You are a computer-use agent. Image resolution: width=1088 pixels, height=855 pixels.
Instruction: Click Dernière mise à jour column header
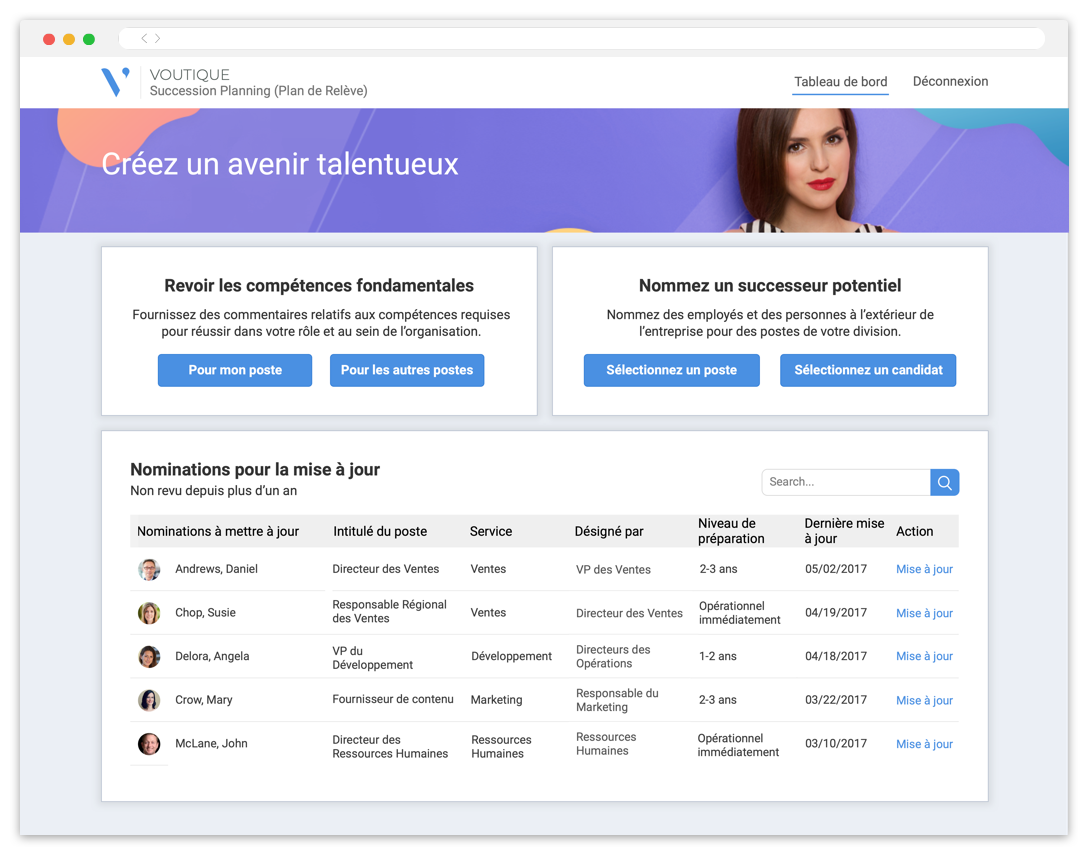[844, 531]
